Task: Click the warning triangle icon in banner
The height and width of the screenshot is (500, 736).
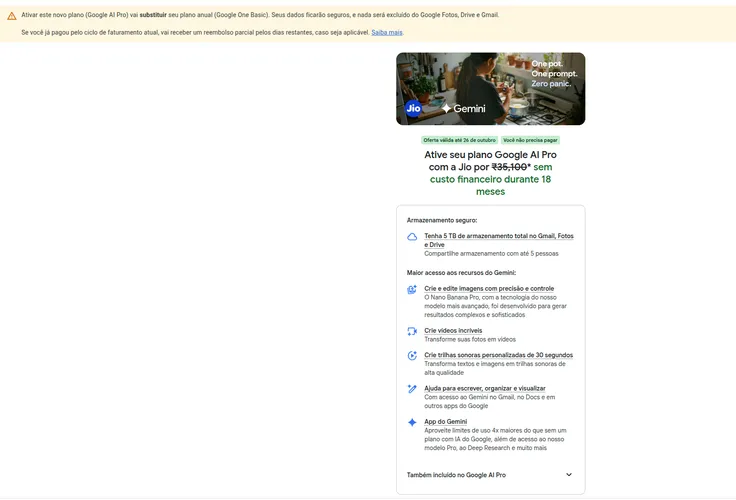Action: coord(12,16)
